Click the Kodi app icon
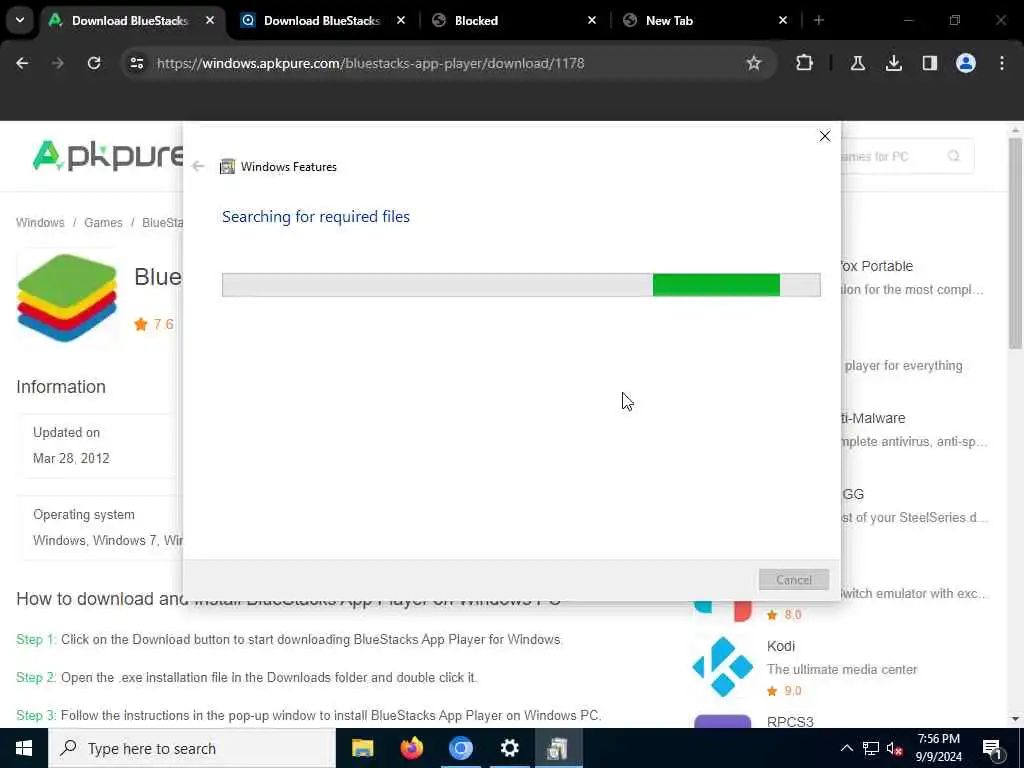The height and width of the screenshot is (768, 1024). coord(722,667)
